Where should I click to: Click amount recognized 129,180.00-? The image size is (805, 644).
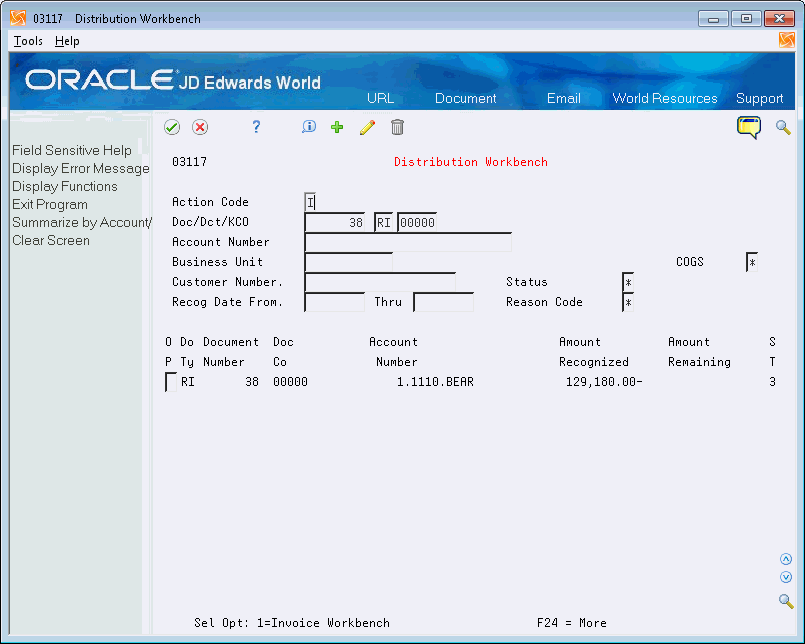coord(604,382)
